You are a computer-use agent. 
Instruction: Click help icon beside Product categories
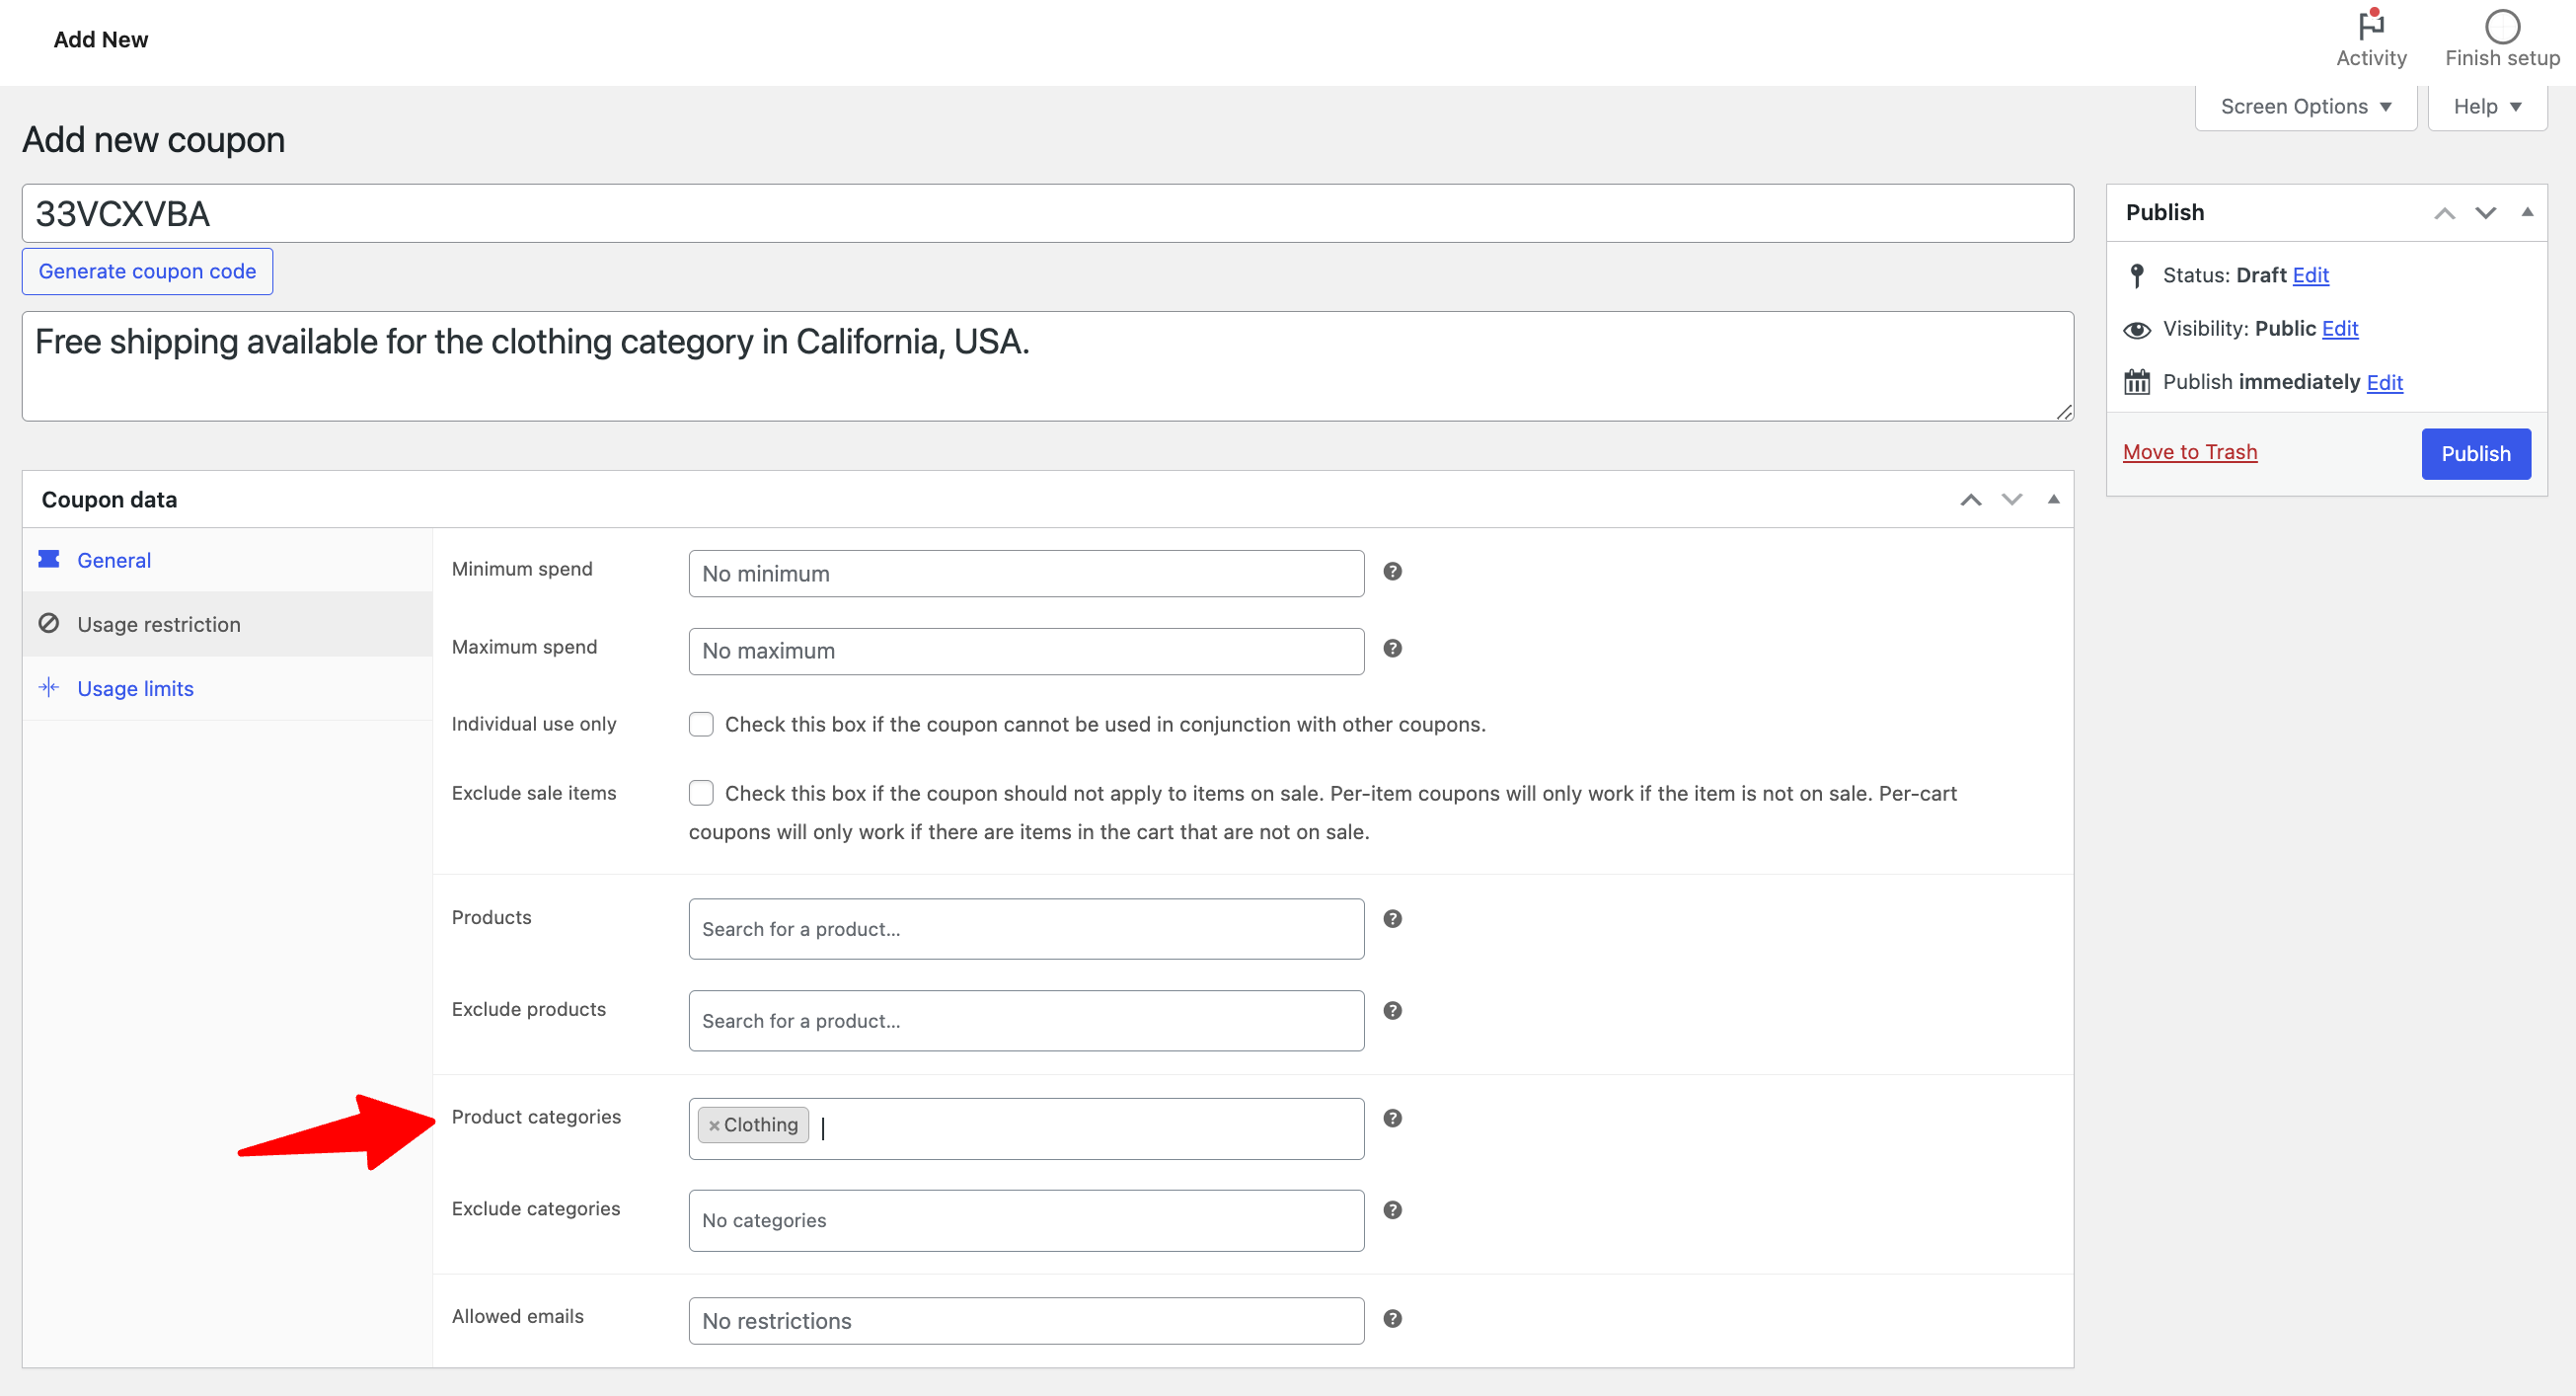(1392, 1118)
